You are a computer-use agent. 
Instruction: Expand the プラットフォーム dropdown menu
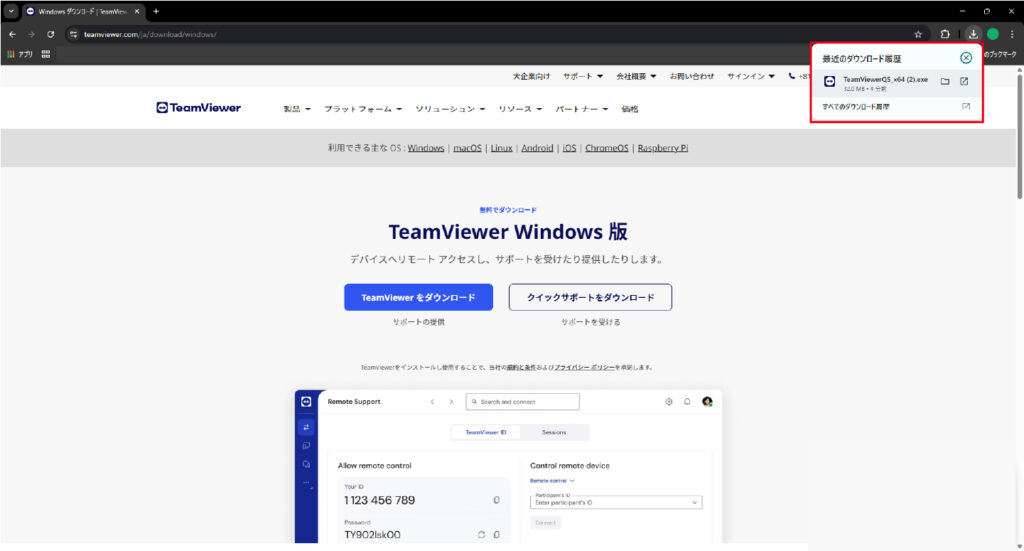[363, 109]
